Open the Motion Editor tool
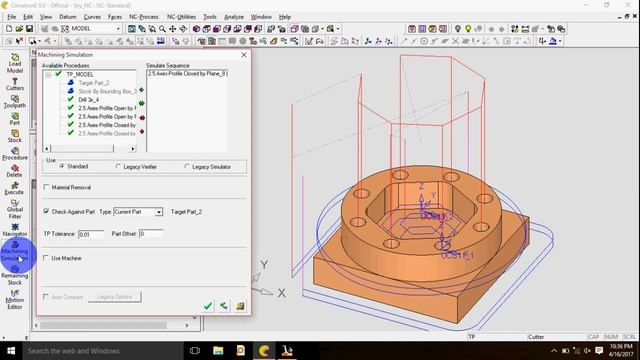 pos(15,300)
